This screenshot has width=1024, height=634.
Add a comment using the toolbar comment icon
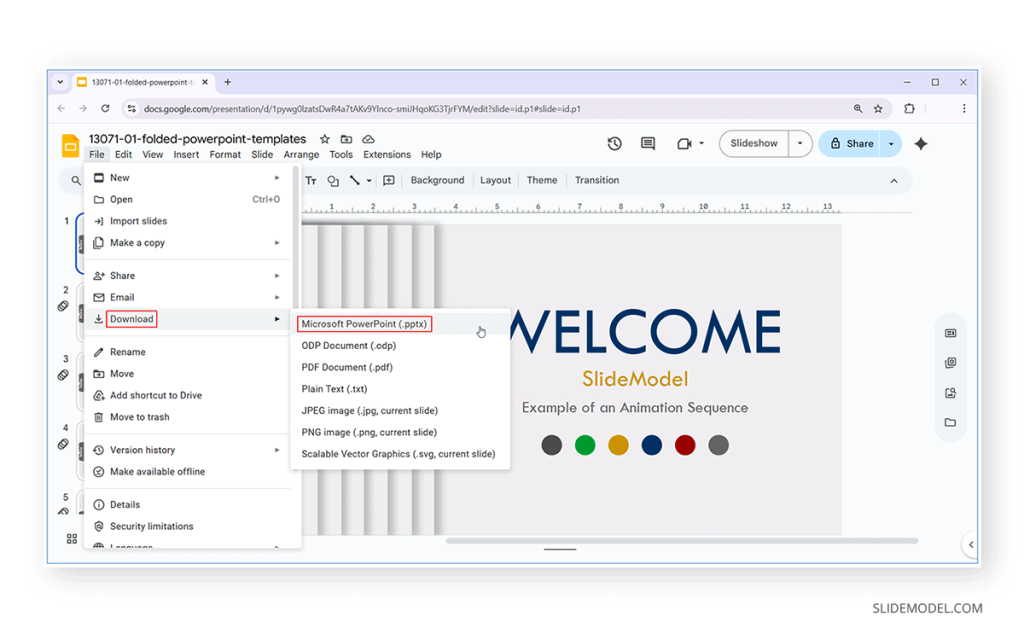[389, 180]
